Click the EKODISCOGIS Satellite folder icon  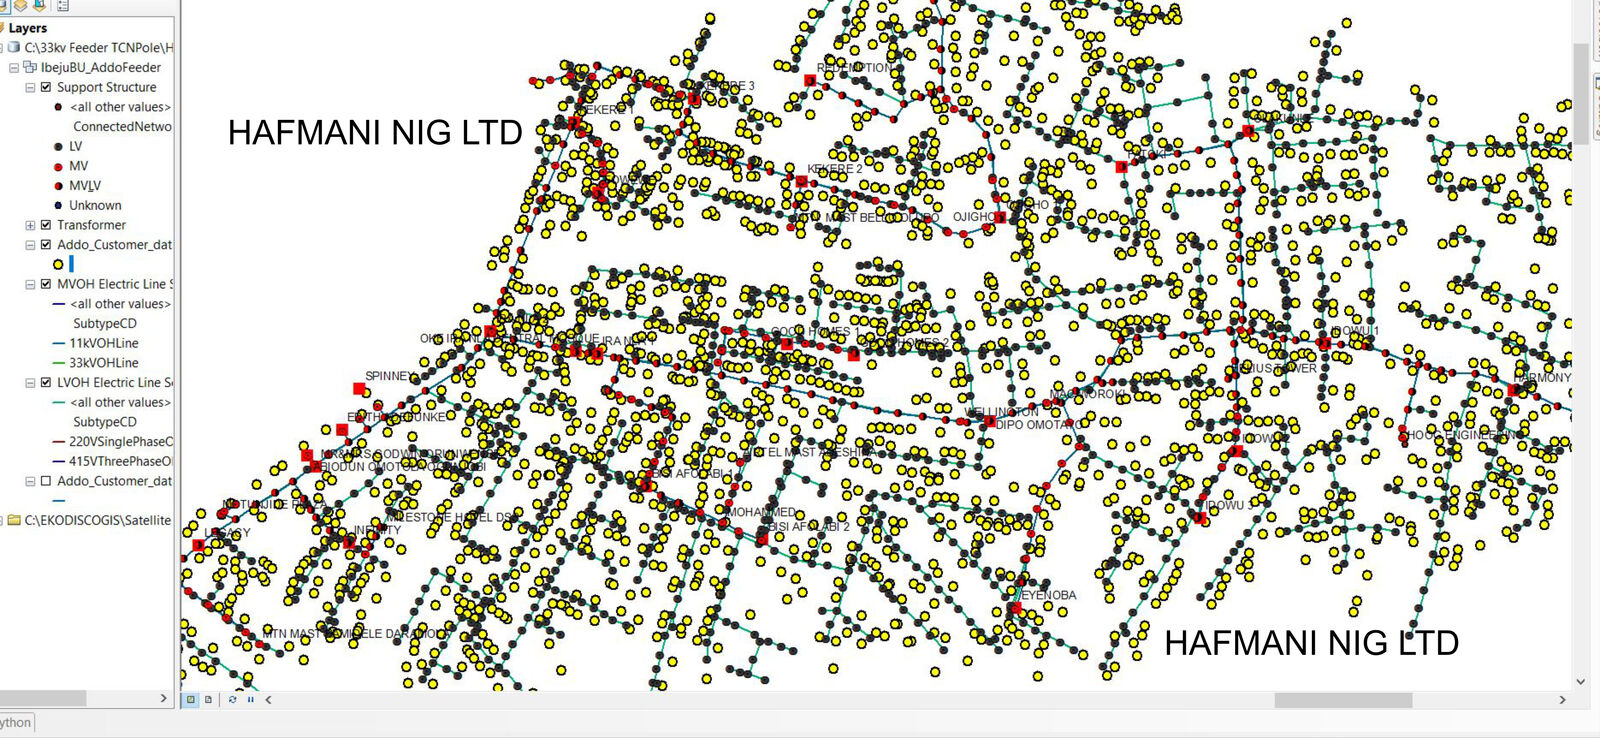[14, 520]
